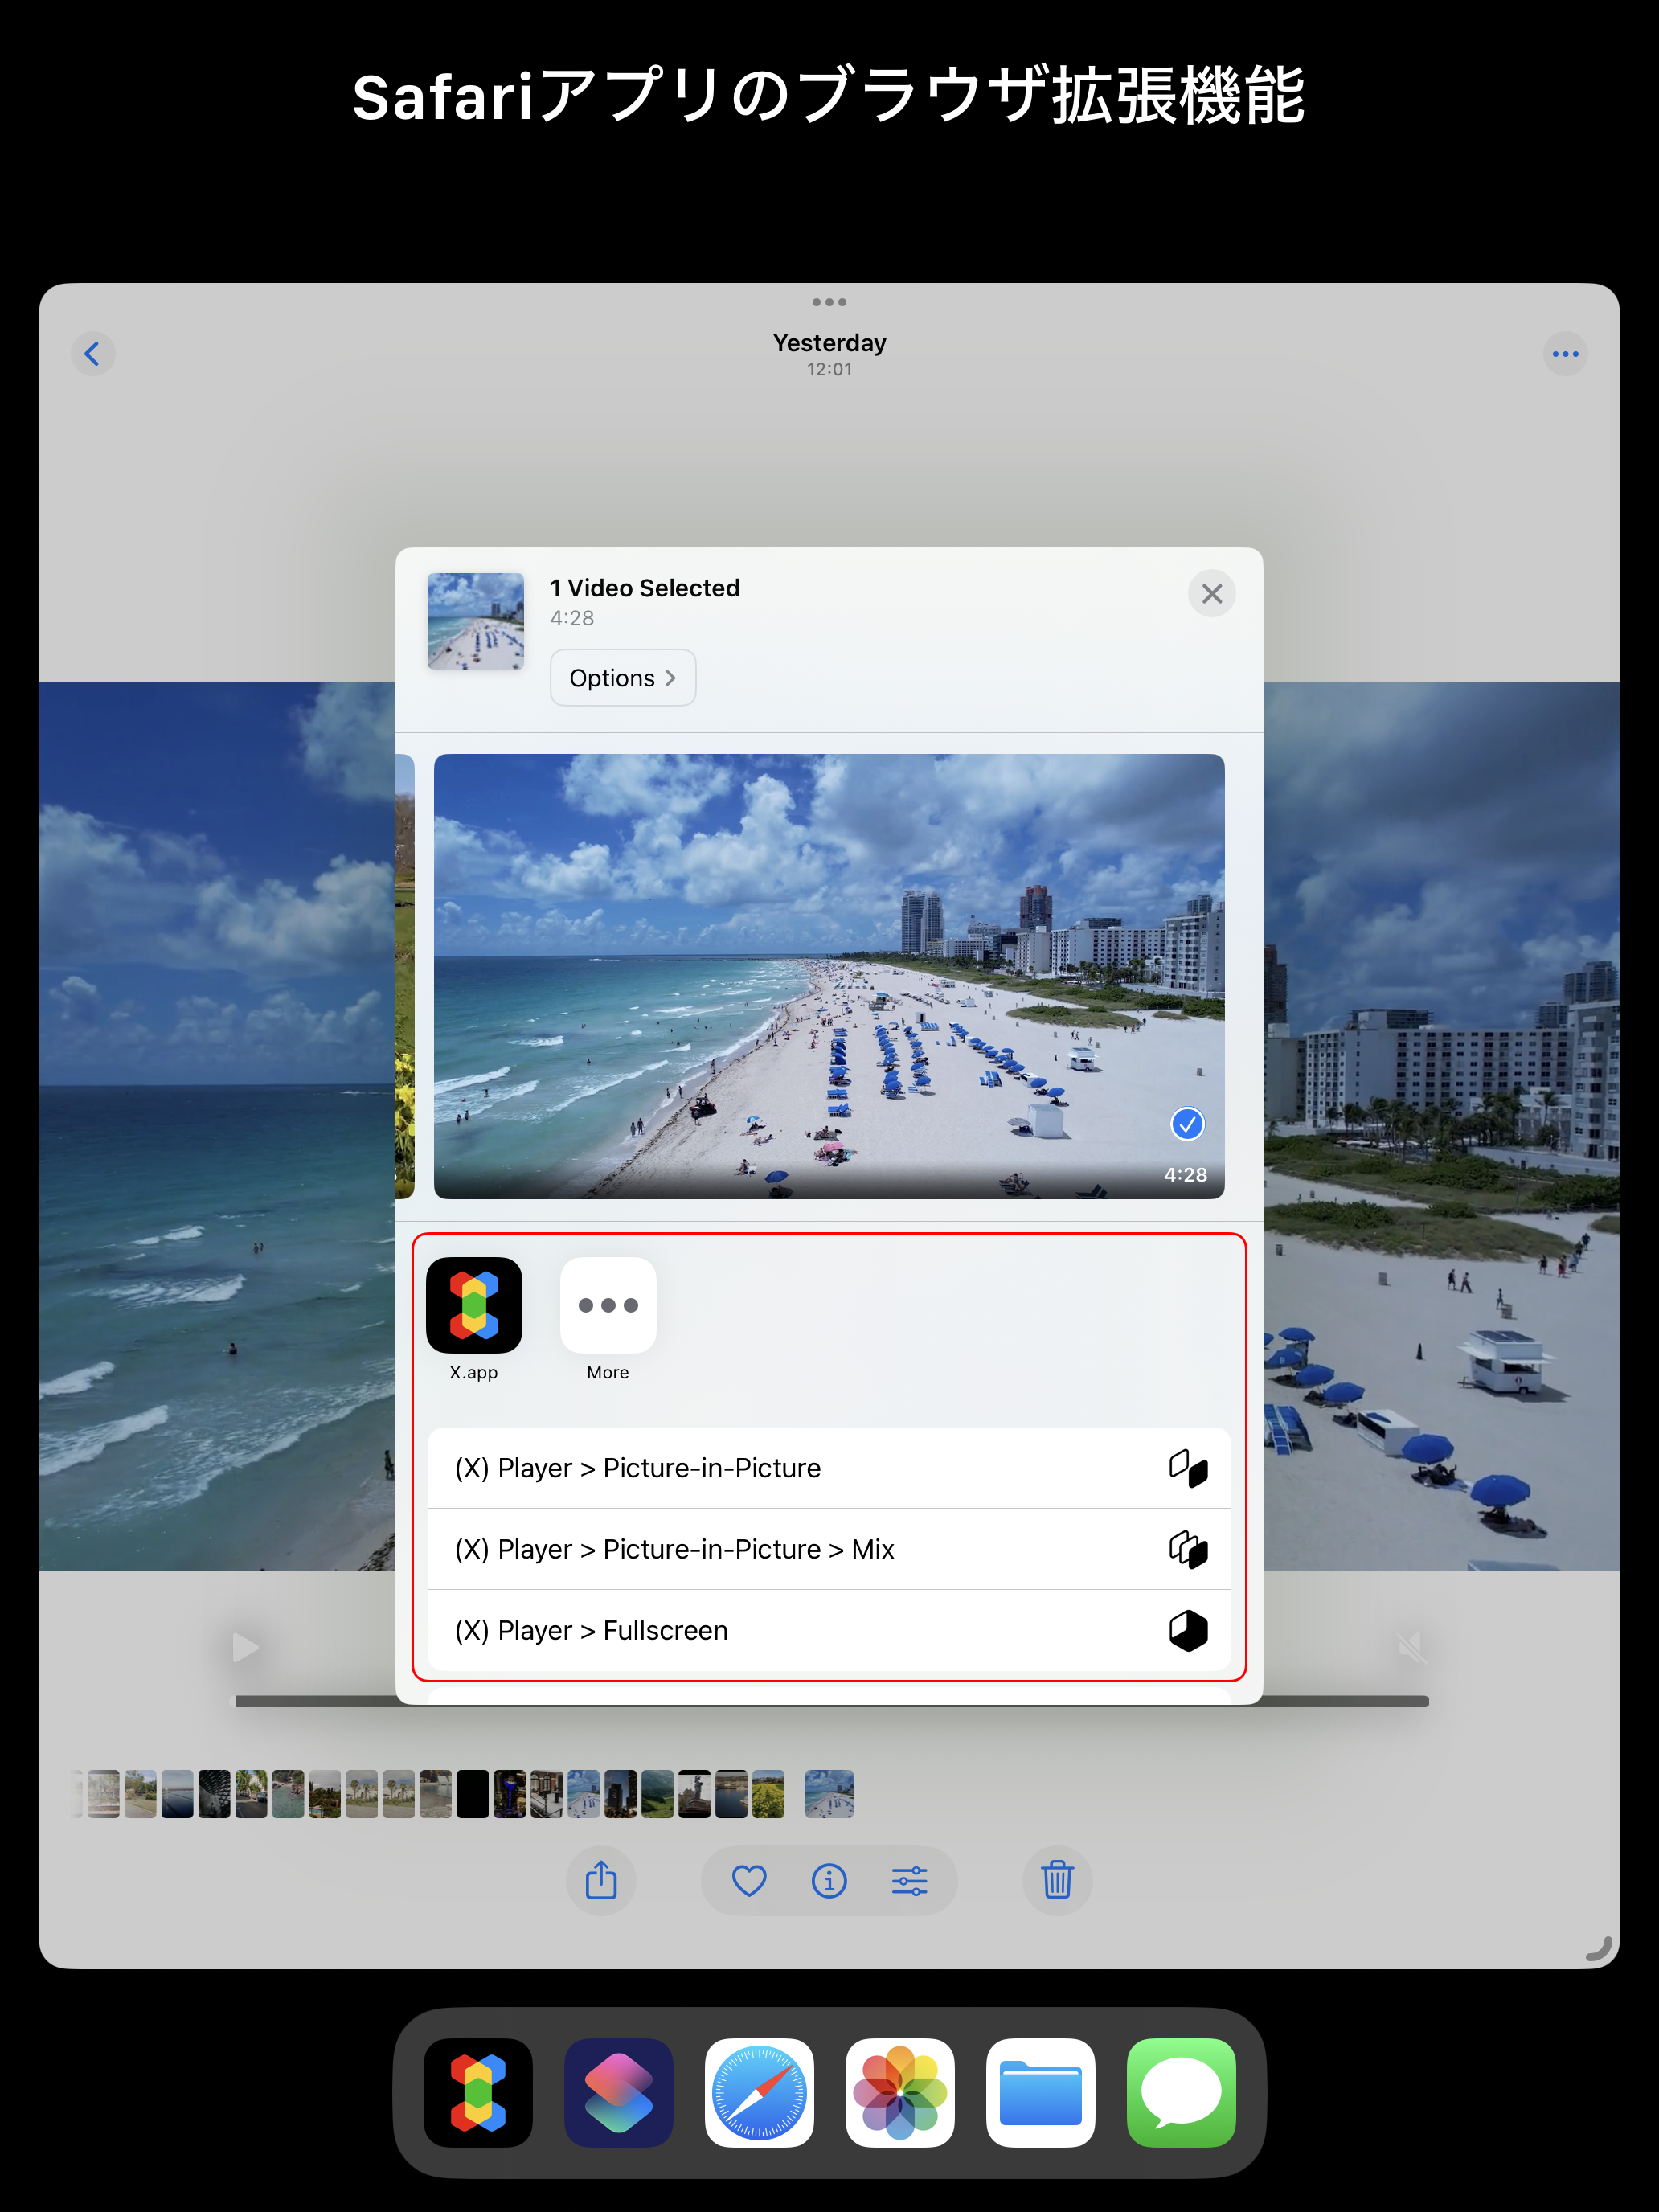Tap the Picture-in-Picture action icon
This screenshot has height=2212, width=1659.
(1188, 1468)
